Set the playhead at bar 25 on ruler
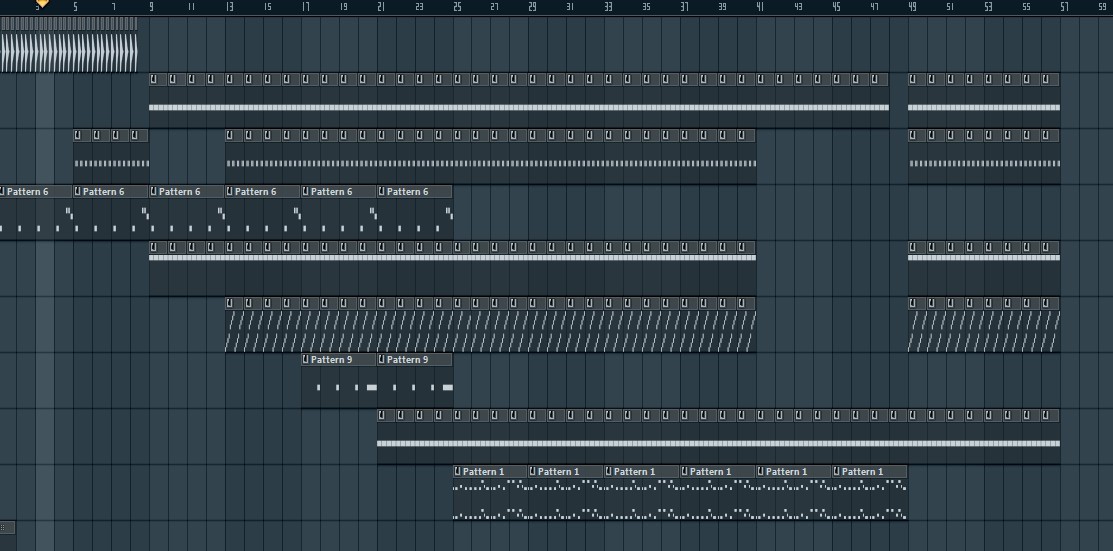 pyautogui.click(x=456, y=7)
